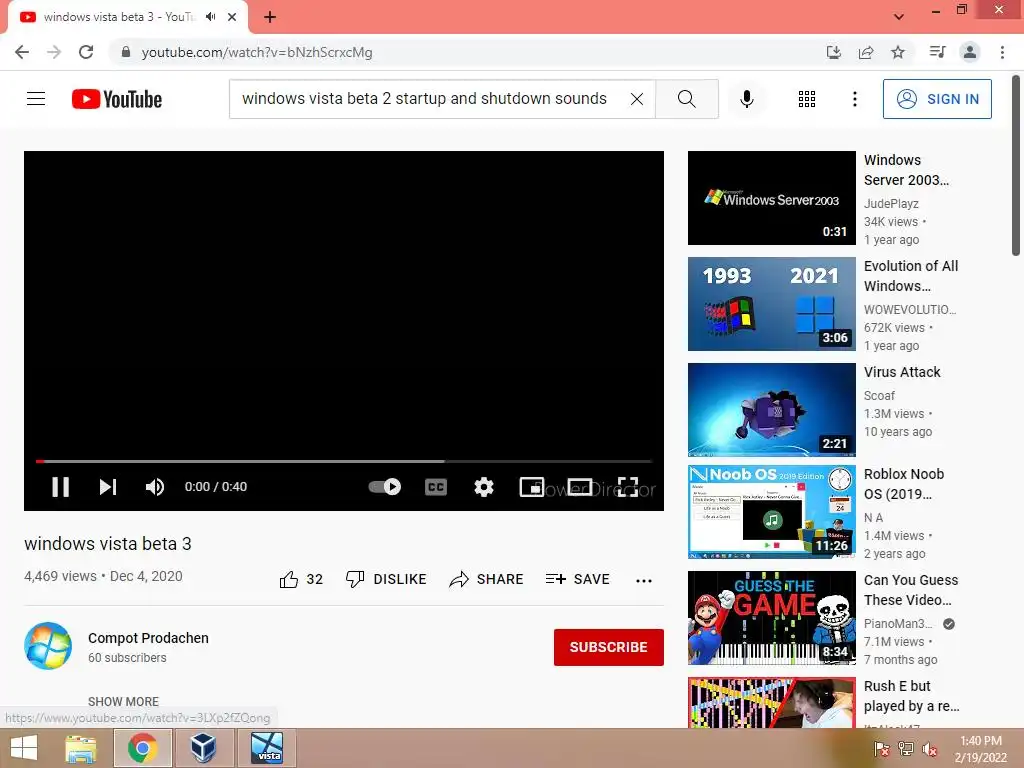Image resolution: width=1024 pixels, height=768 pixels.
Task: Go to the YouTube home logo
Action: pos(117,99)
